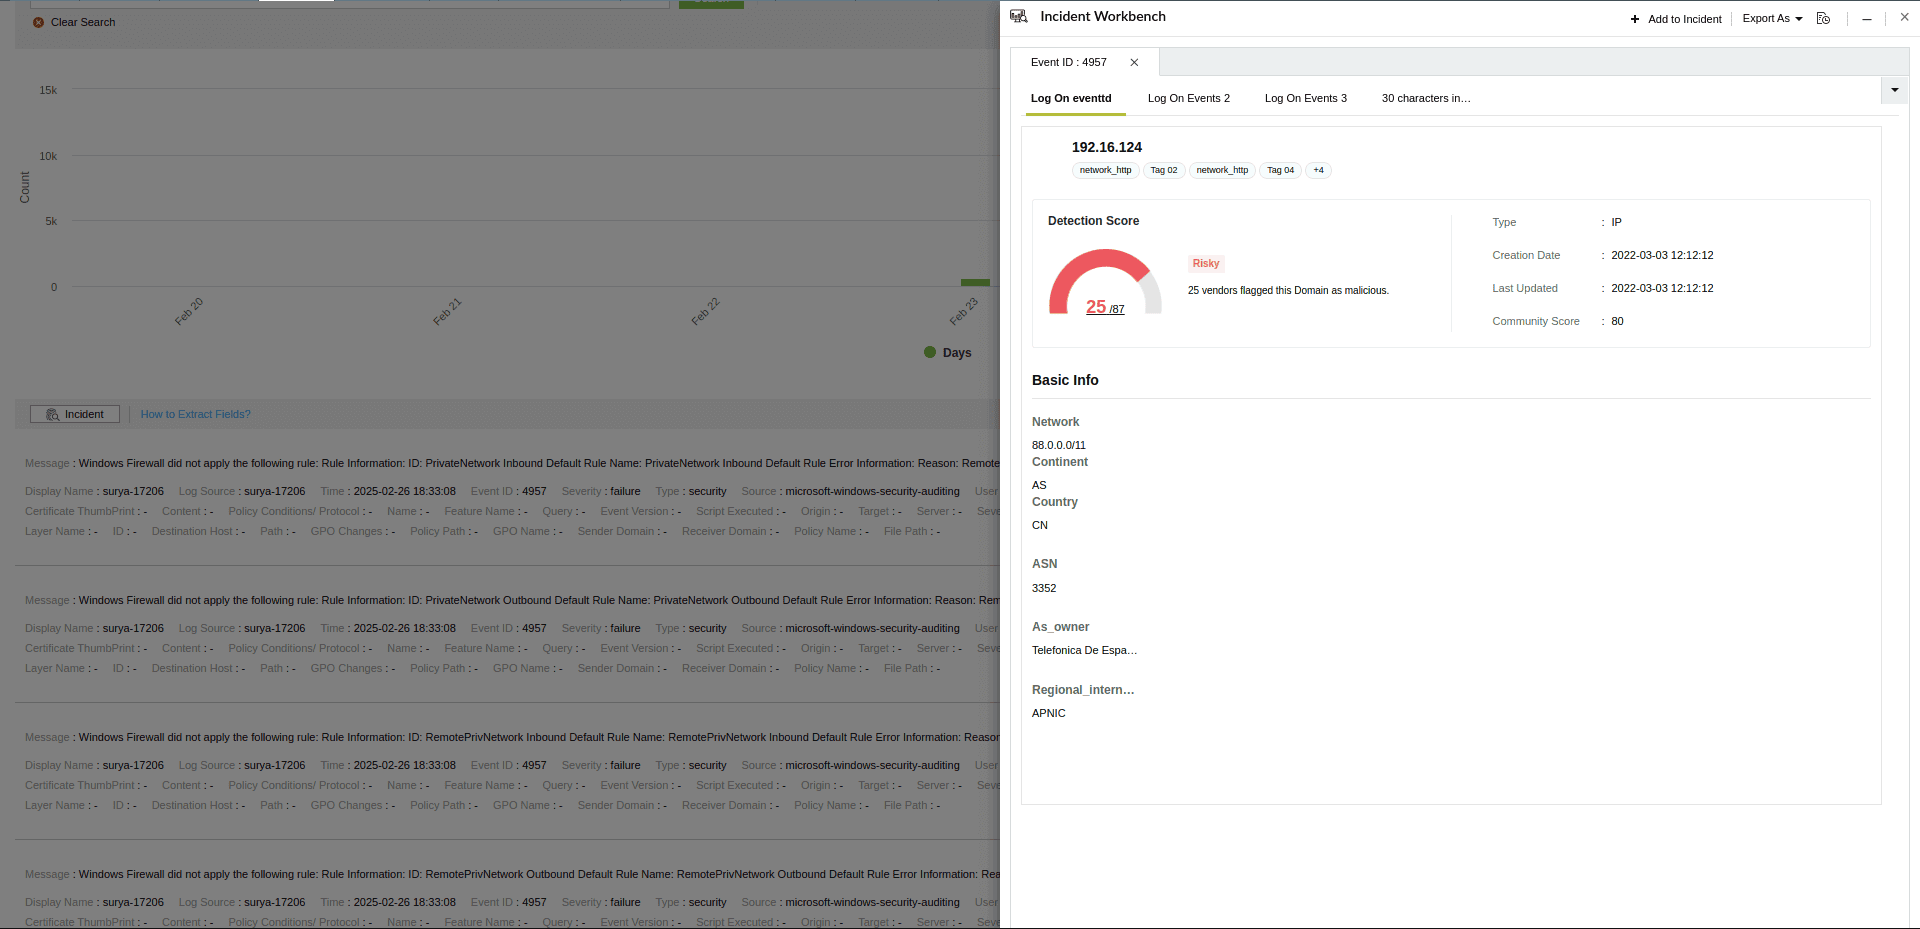Click the Type value IP

tap(1616, 222)
